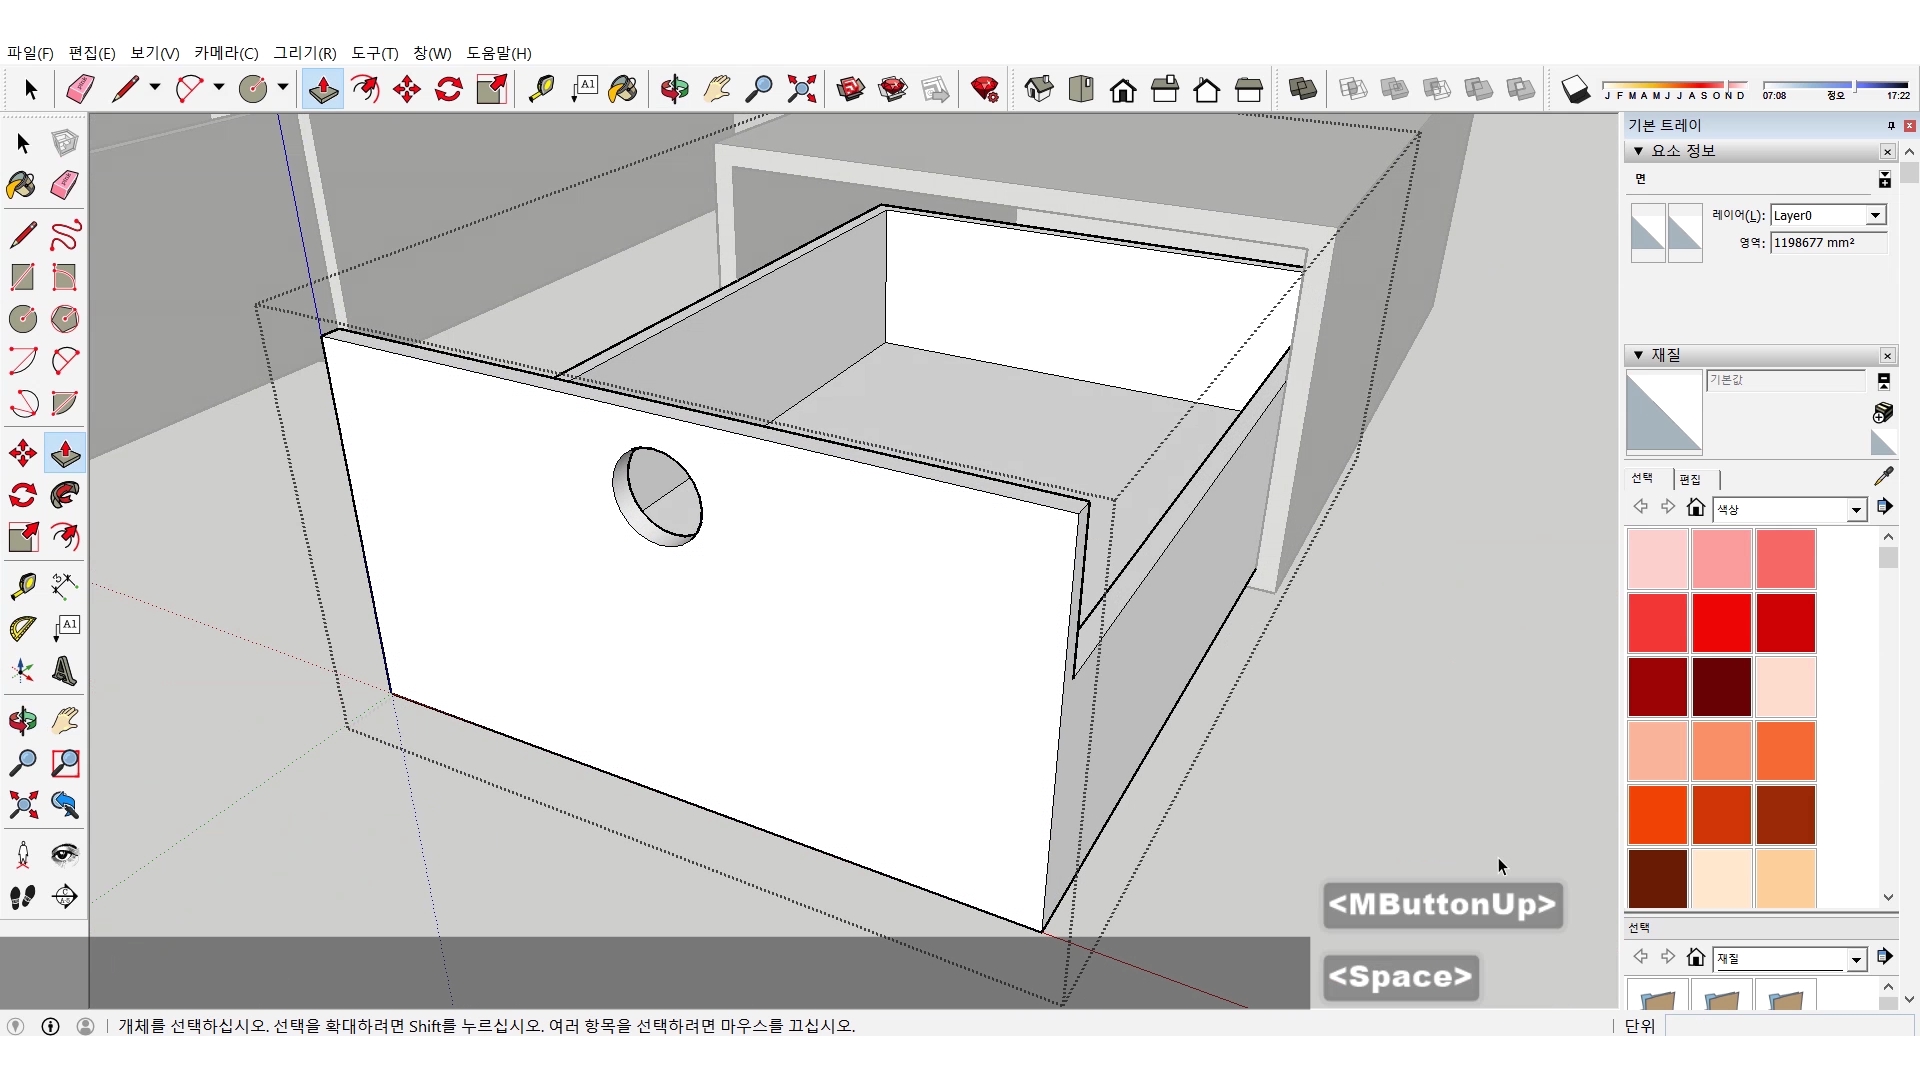This screenshot has height=1080, width=1920.
Task: Select the Follow Me tool
Action: pyautogui.click(x=65, y=495)
